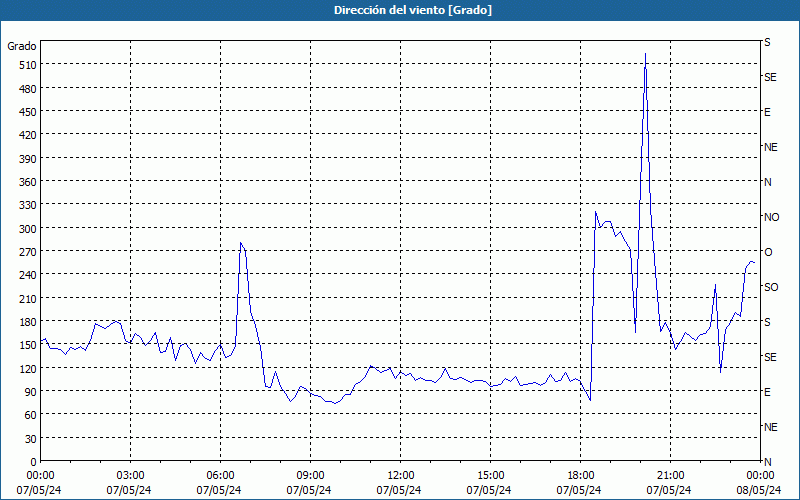Select the 30 y-axis value
Viewport: 800px width, 500px height.
31,439
